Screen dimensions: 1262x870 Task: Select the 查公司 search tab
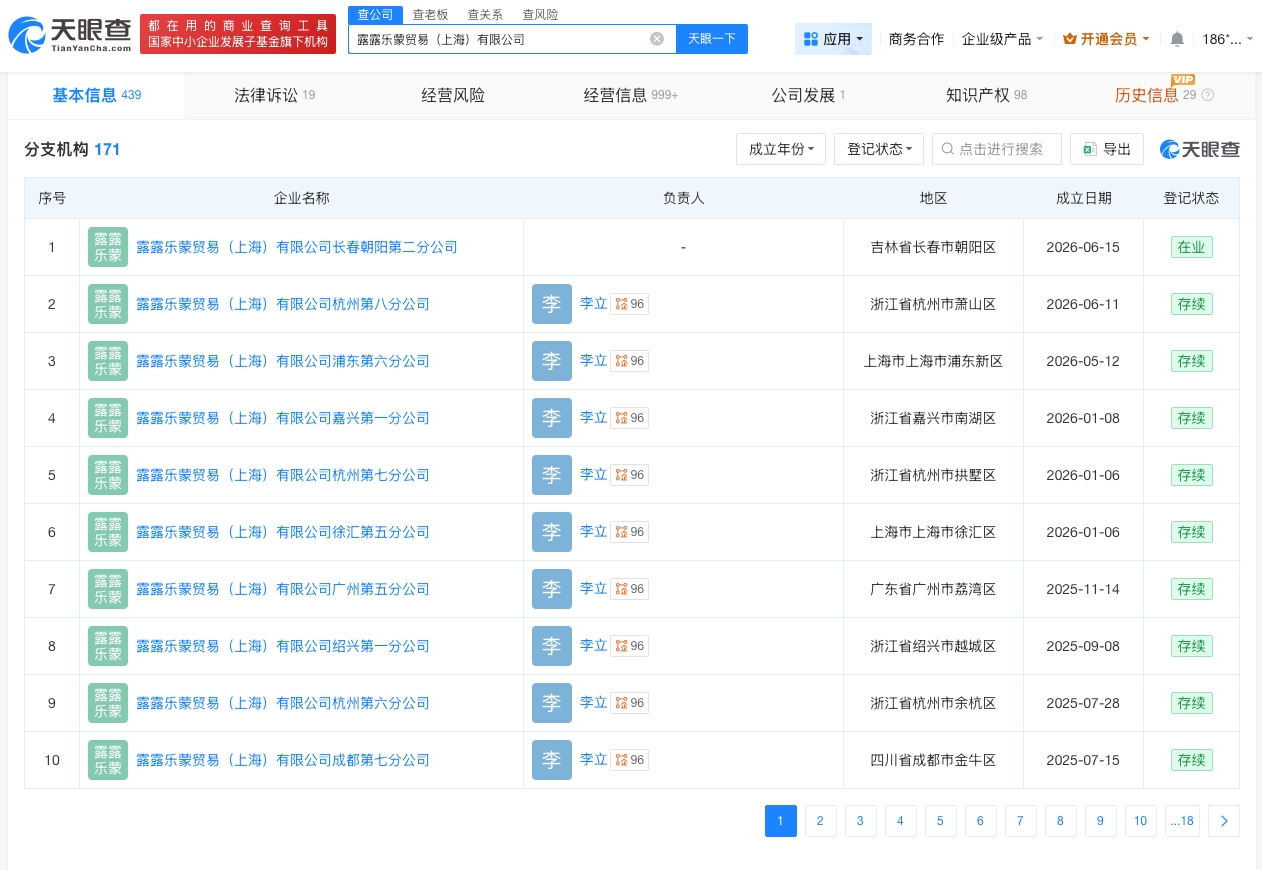(376, 14)
